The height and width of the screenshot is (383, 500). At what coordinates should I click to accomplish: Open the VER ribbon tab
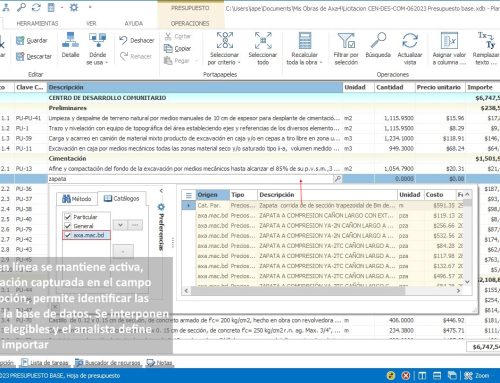click(91, 23)
